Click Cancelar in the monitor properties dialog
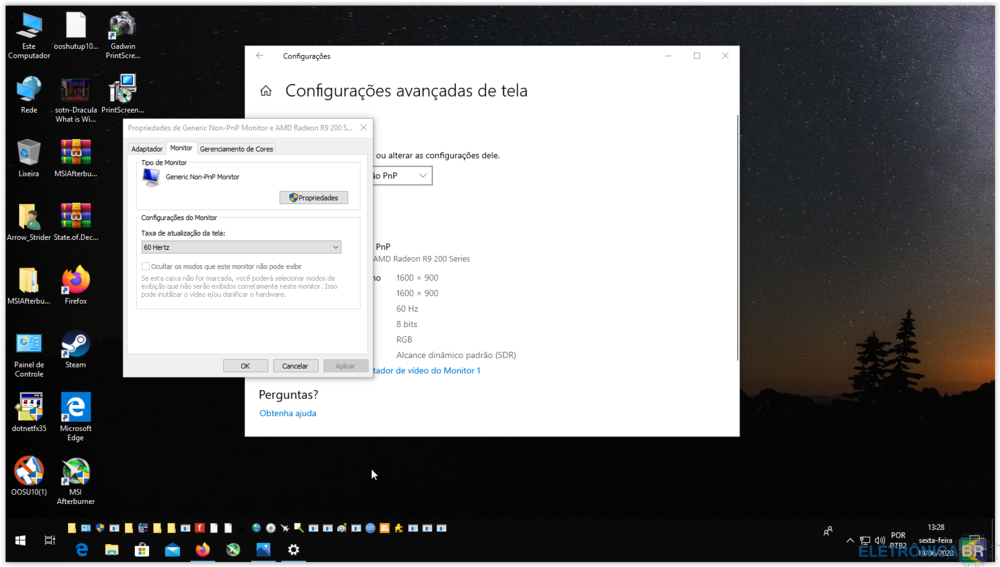Image resolution: width=1000 pixels, height=567 pixels. [x=295, y=366]
